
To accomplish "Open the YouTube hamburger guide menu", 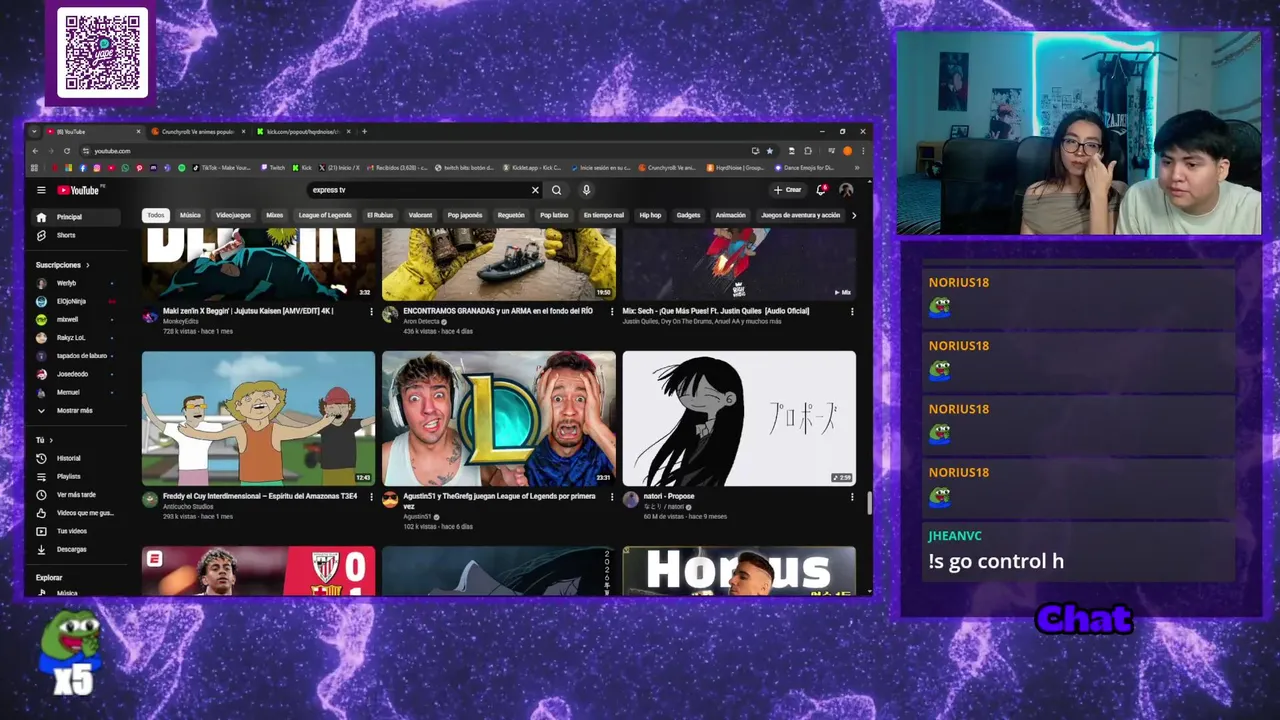I will point(41,190).
